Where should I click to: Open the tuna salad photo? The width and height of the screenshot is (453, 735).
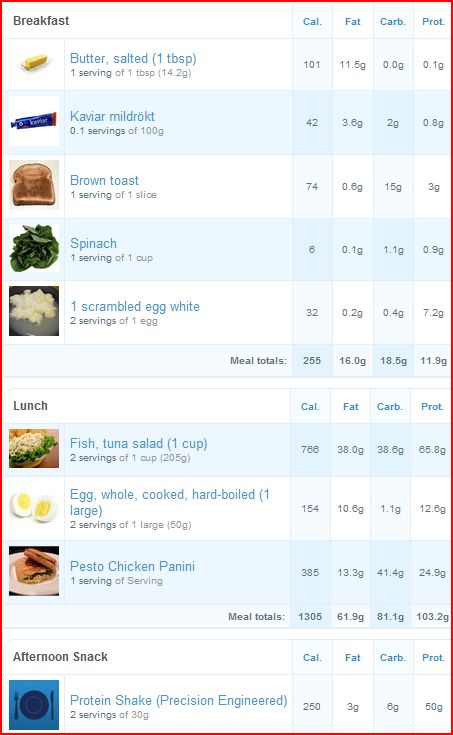pos(34,448)
